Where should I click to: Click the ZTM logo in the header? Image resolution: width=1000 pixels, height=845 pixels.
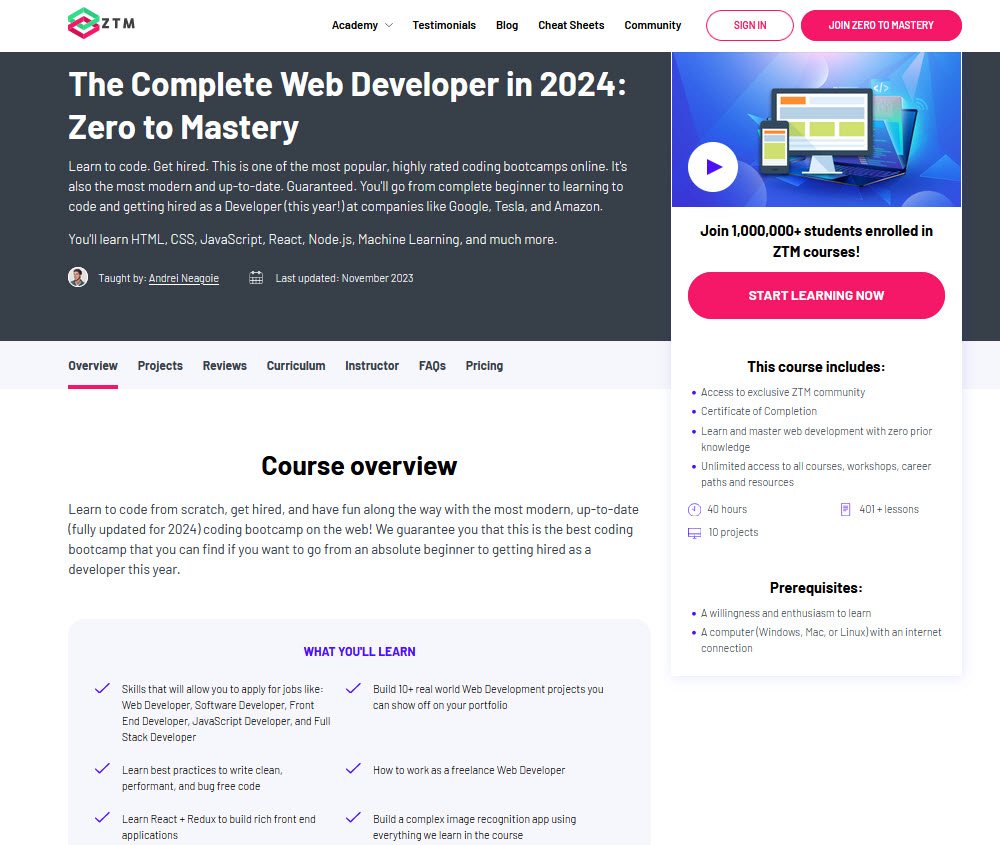click(x=101, y=24)
